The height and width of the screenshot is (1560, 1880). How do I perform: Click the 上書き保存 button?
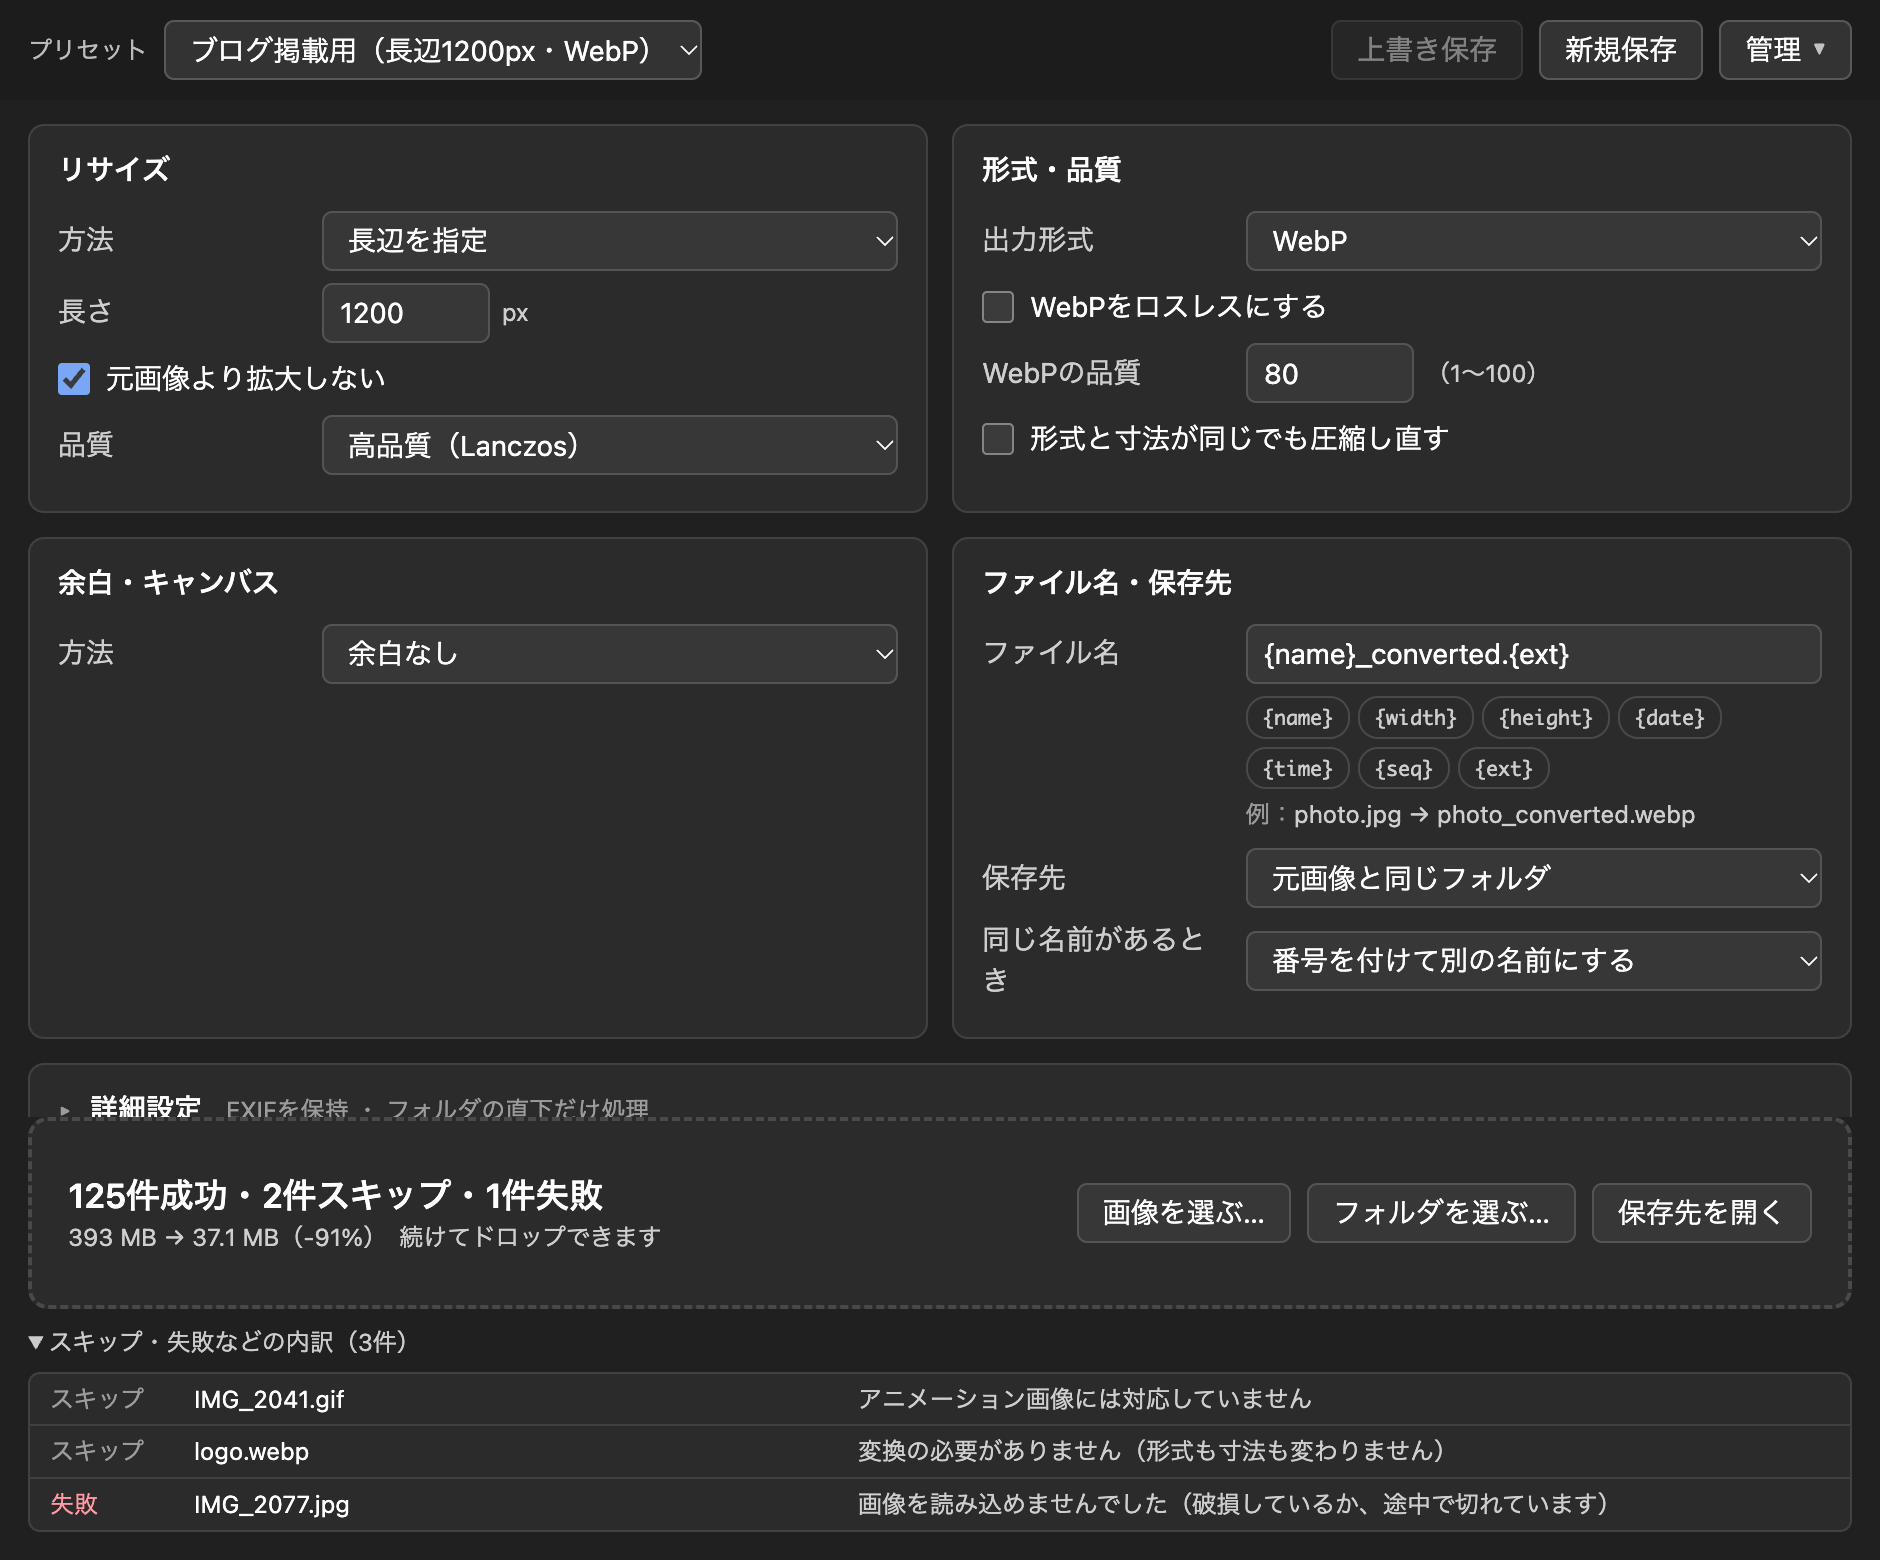coord(1426,50)
